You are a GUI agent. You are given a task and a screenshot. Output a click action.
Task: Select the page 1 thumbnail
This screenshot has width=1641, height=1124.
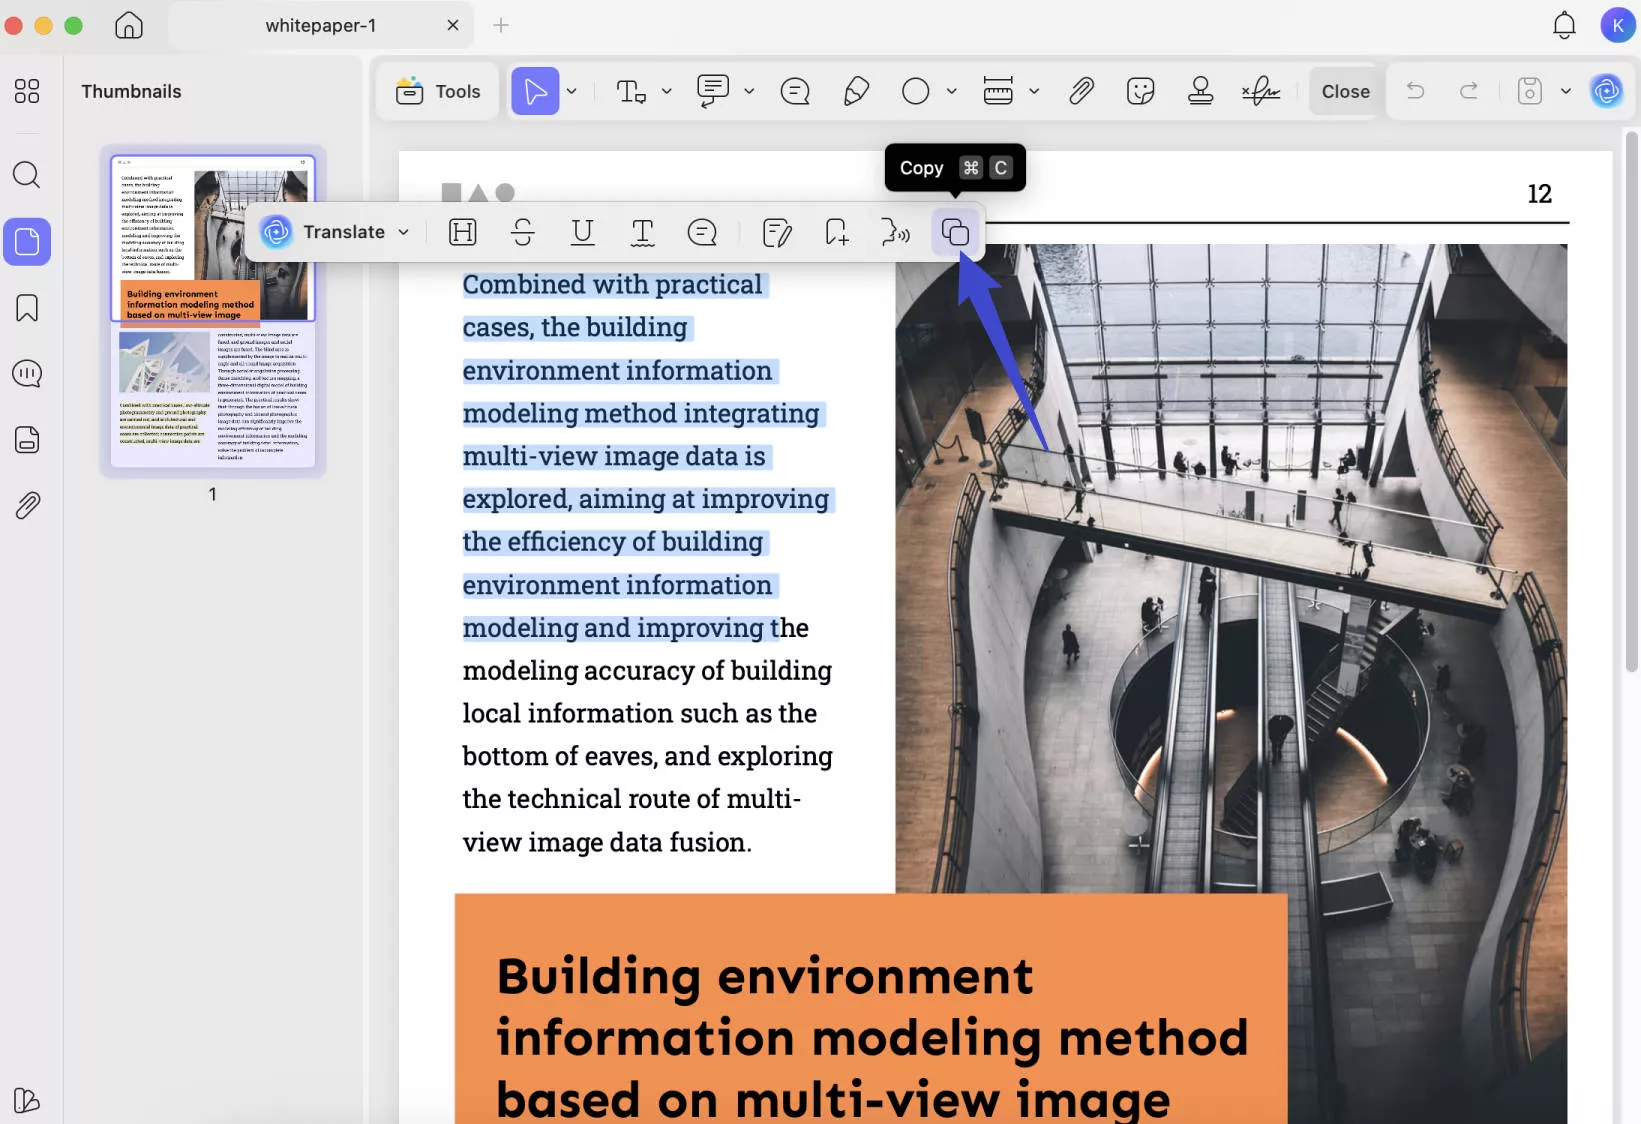(x=213, y=311)
